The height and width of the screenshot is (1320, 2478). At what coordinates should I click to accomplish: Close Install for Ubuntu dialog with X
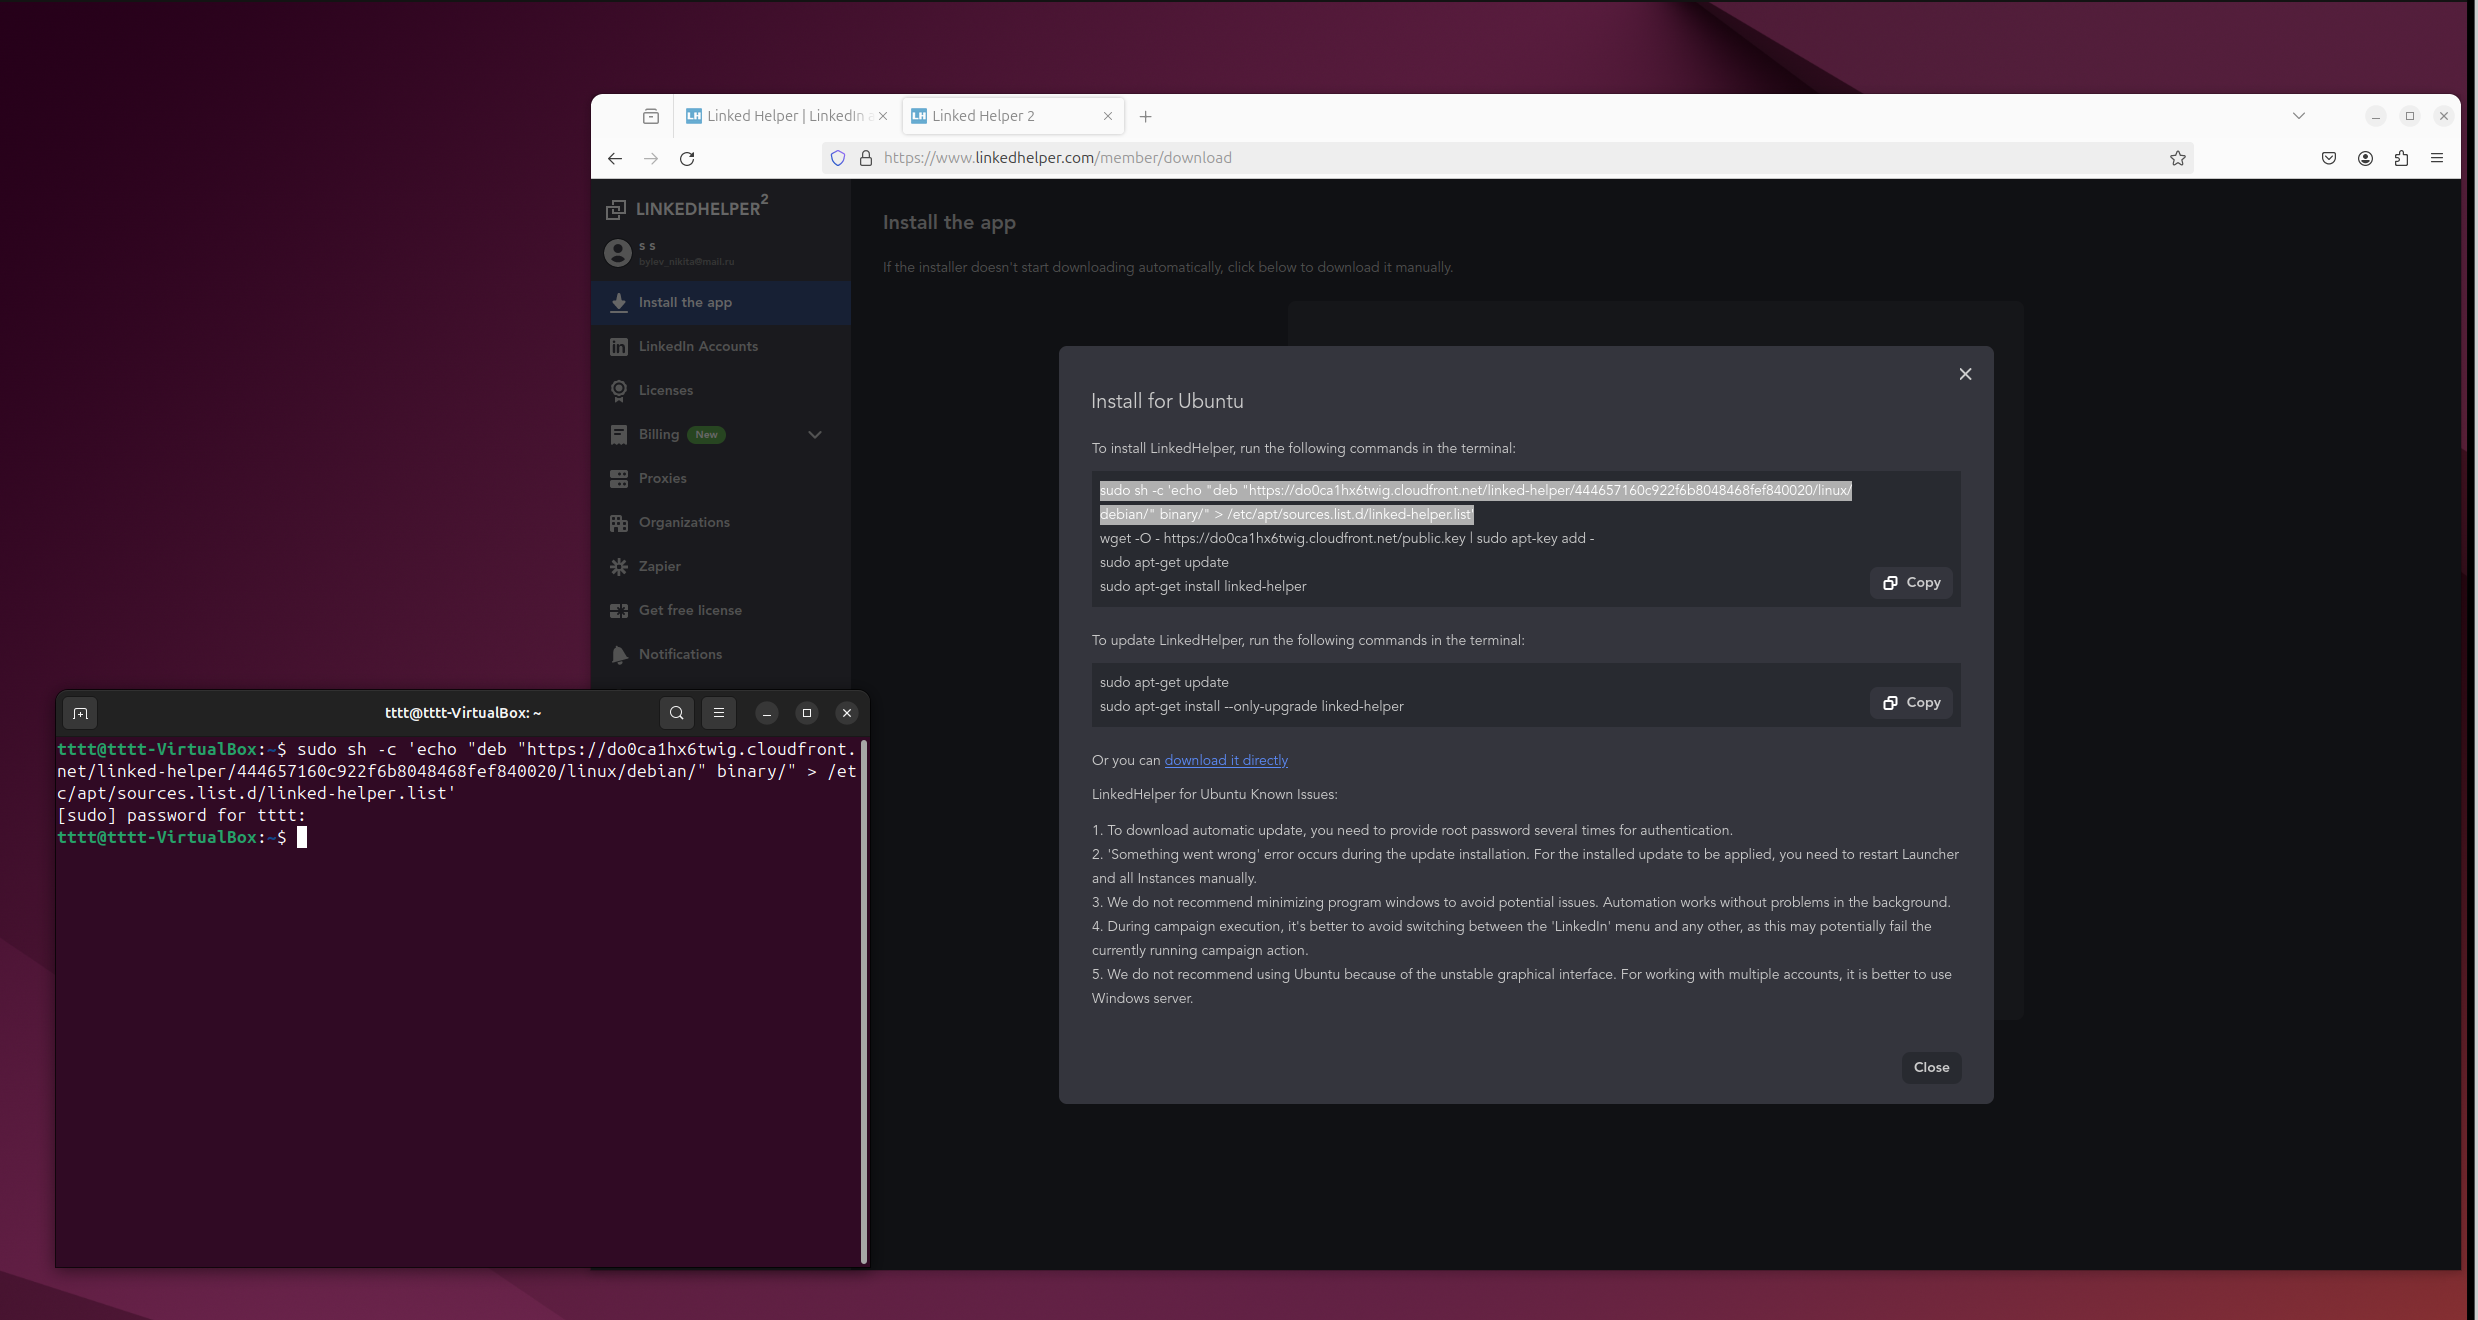tap(1965, 374)
